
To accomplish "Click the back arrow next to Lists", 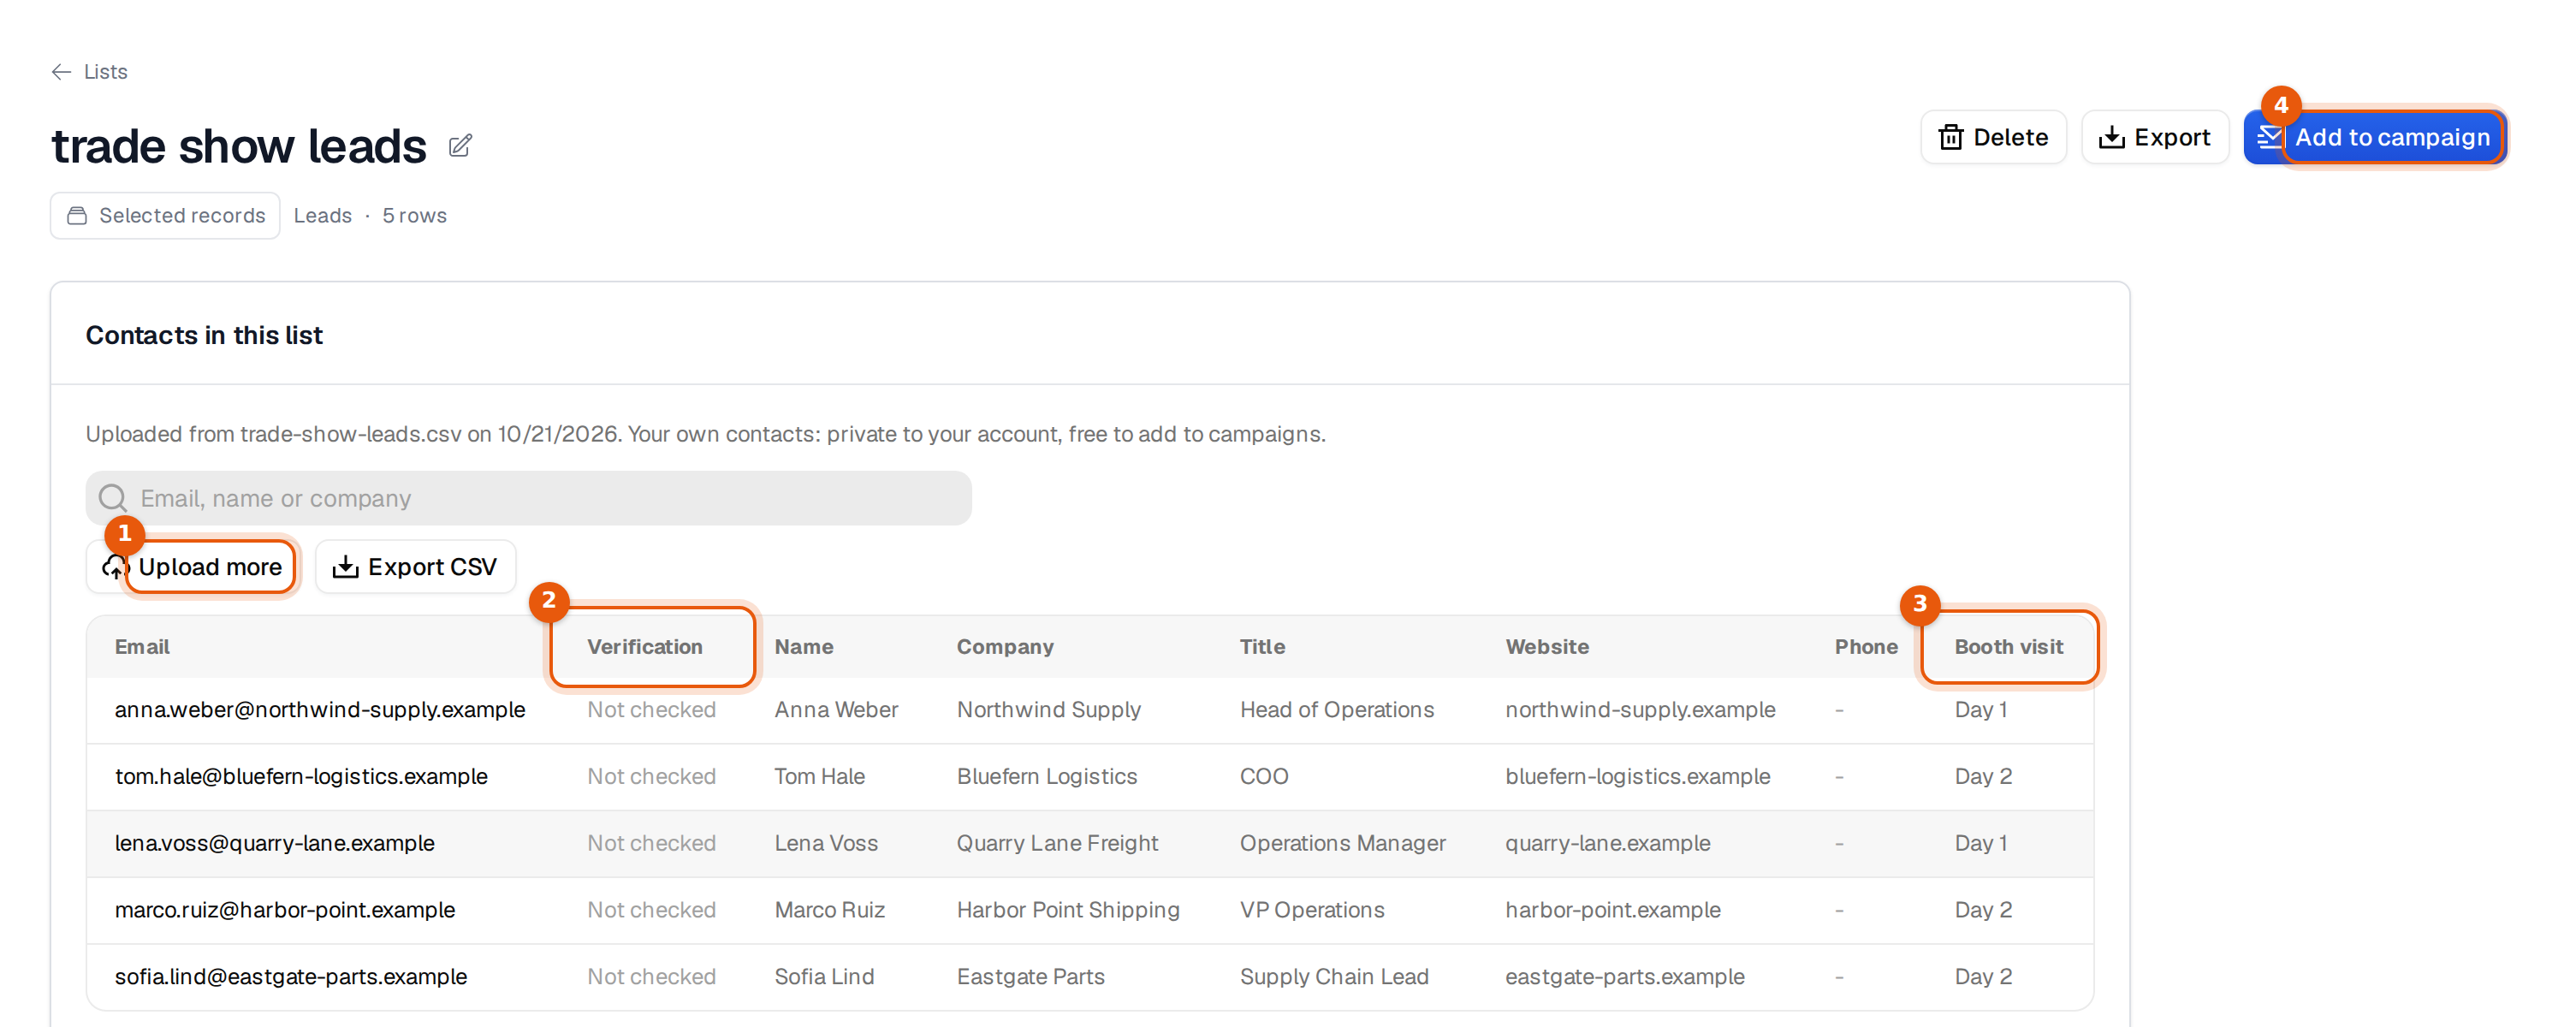I will [x=61, y=72].
